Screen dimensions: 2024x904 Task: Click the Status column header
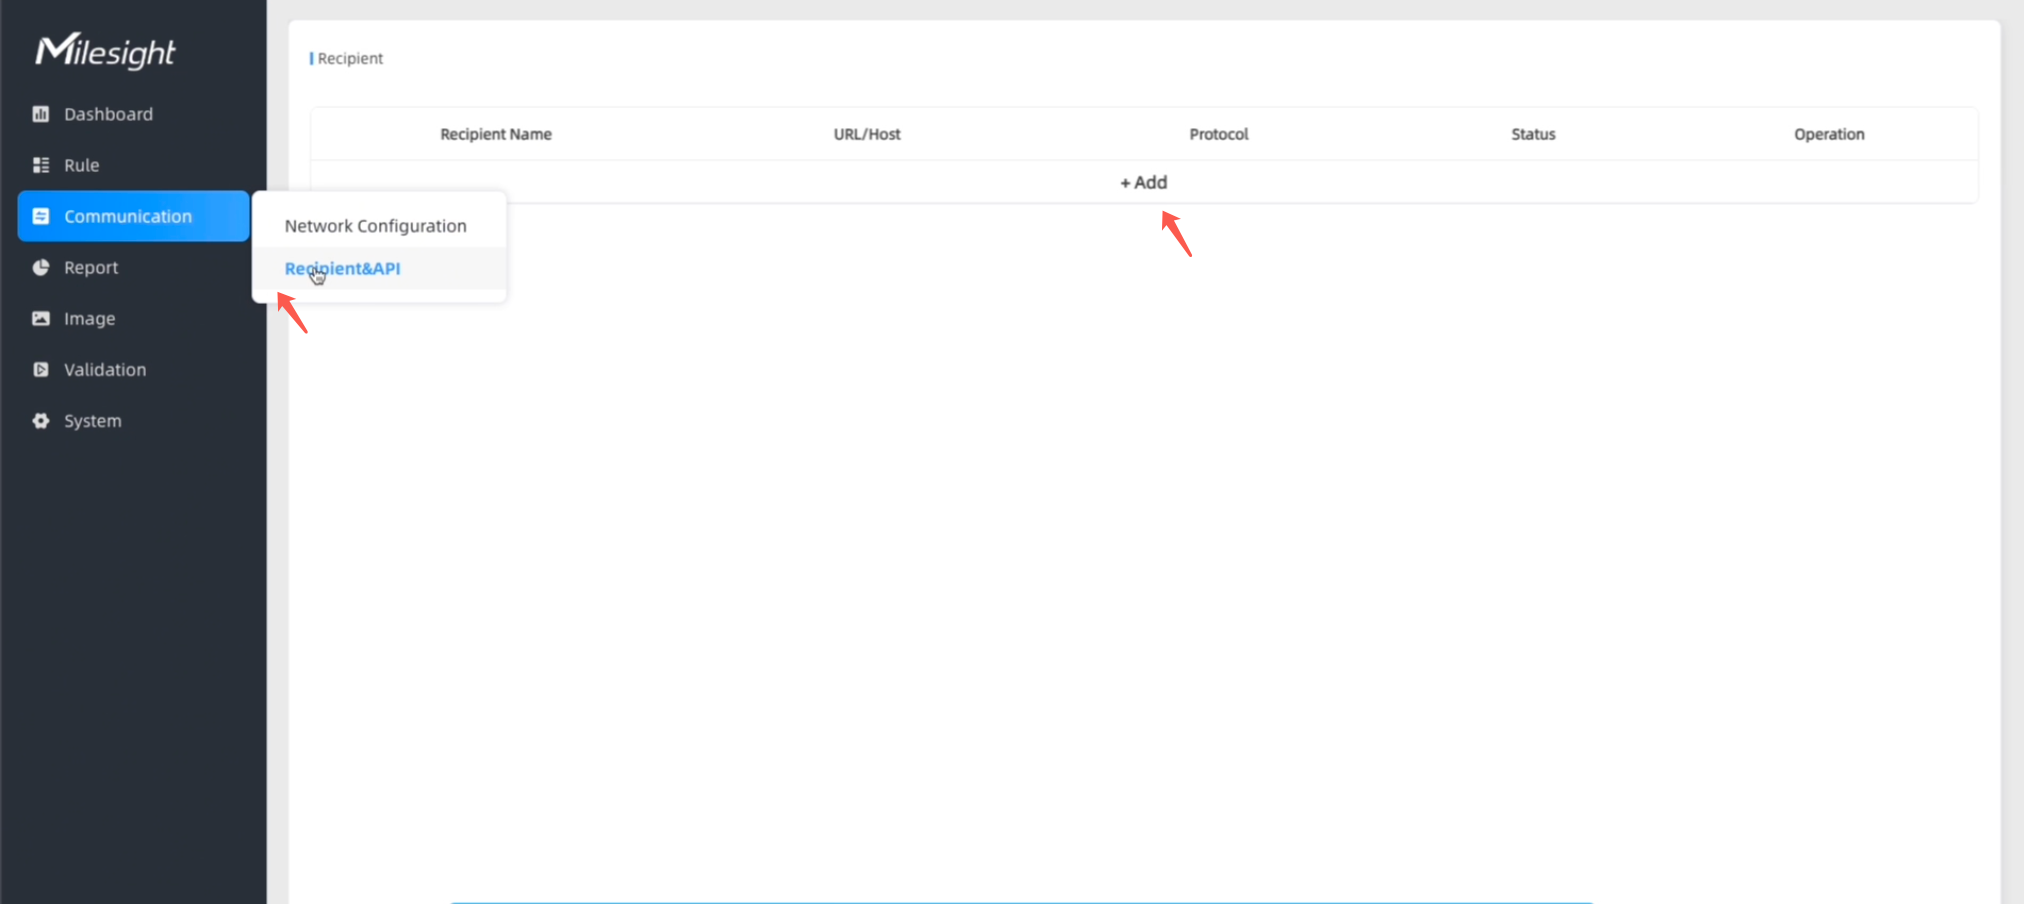[1533, 134]
